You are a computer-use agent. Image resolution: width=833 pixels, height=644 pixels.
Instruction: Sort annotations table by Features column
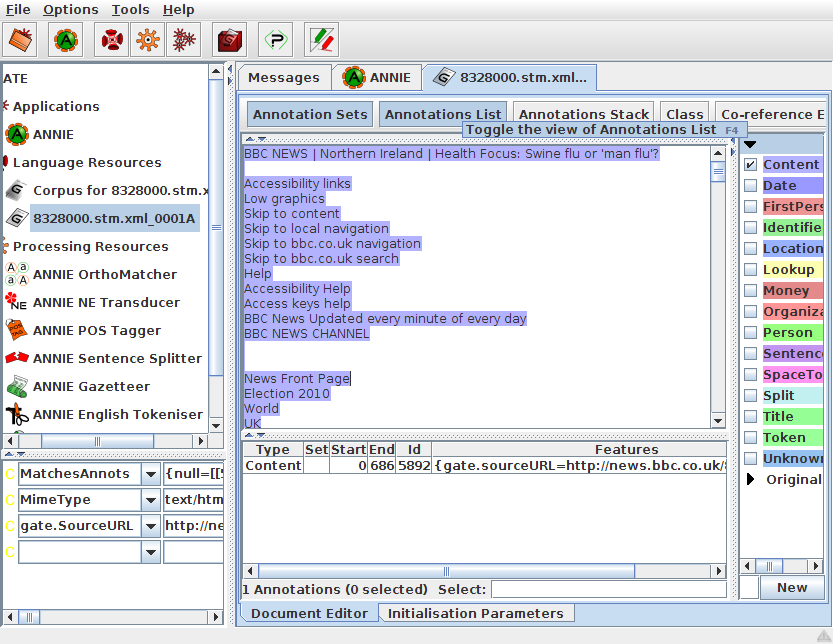pyautogui.click(x=579, y=450)
